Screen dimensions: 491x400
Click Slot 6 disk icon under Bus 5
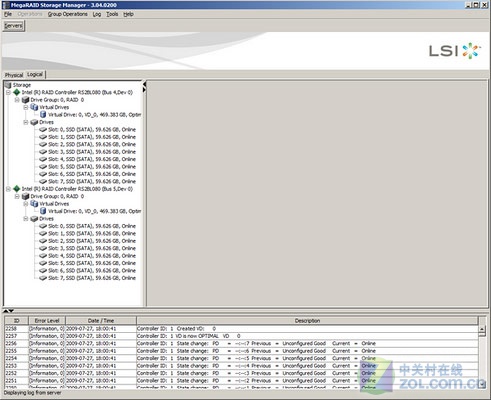(43, 271)
